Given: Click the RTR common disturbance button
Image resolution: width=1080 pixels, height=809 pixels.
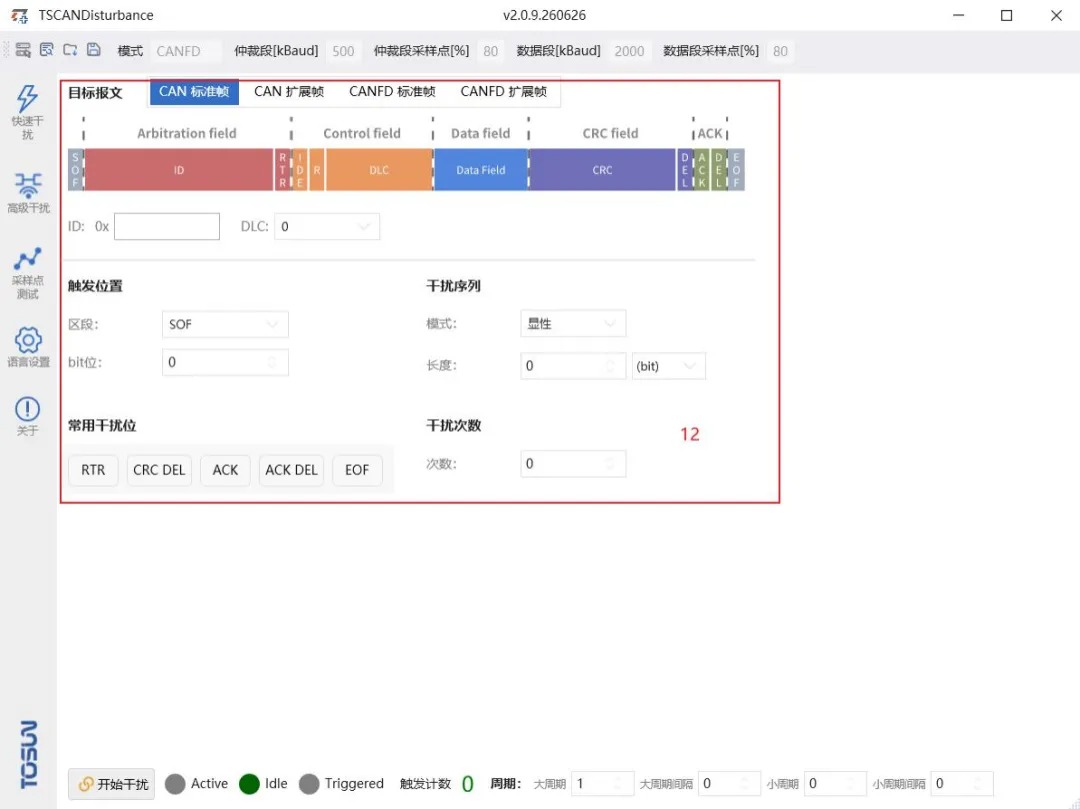Looking at the screenshot, I should pyautogui.click(x=93, y=470).
